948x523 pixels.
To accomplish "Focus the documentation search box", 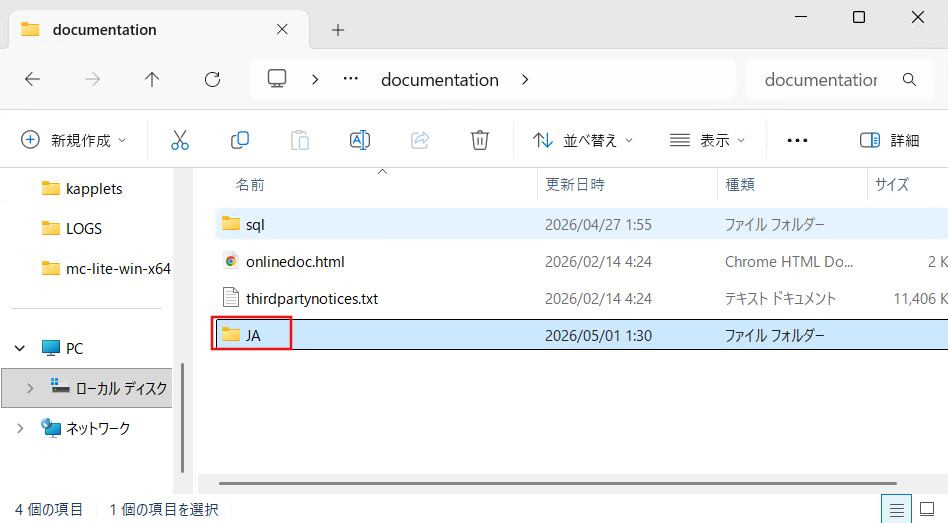I will point(820,79).
